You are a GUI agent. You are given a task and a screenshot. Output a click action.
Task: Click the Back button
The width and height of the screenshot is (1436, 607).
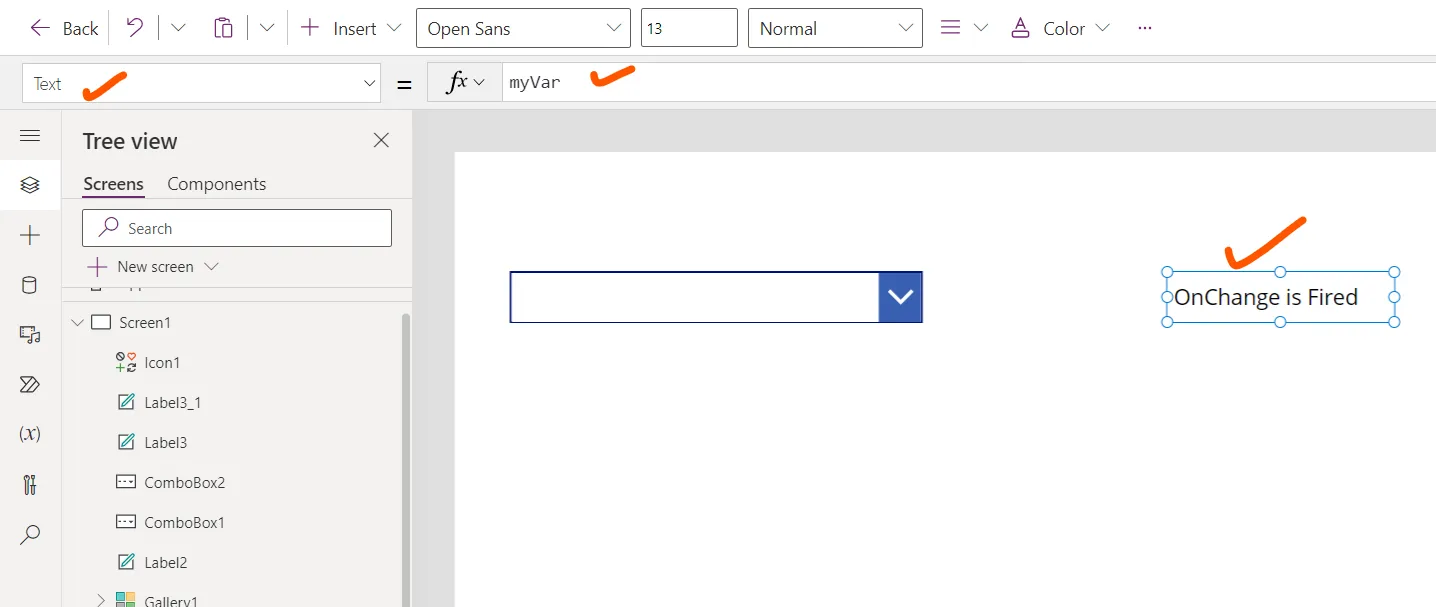click(x=63, y=28)
